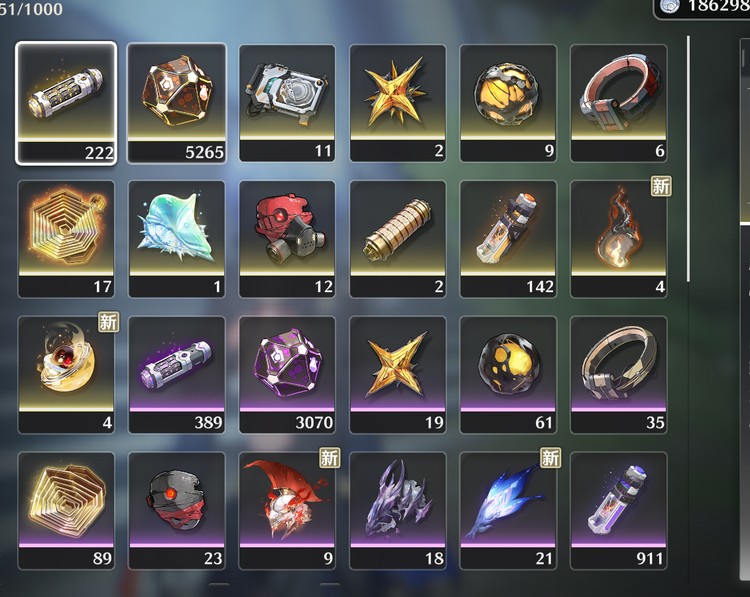Open the new flame wisp item with count 4

(618, 239)
